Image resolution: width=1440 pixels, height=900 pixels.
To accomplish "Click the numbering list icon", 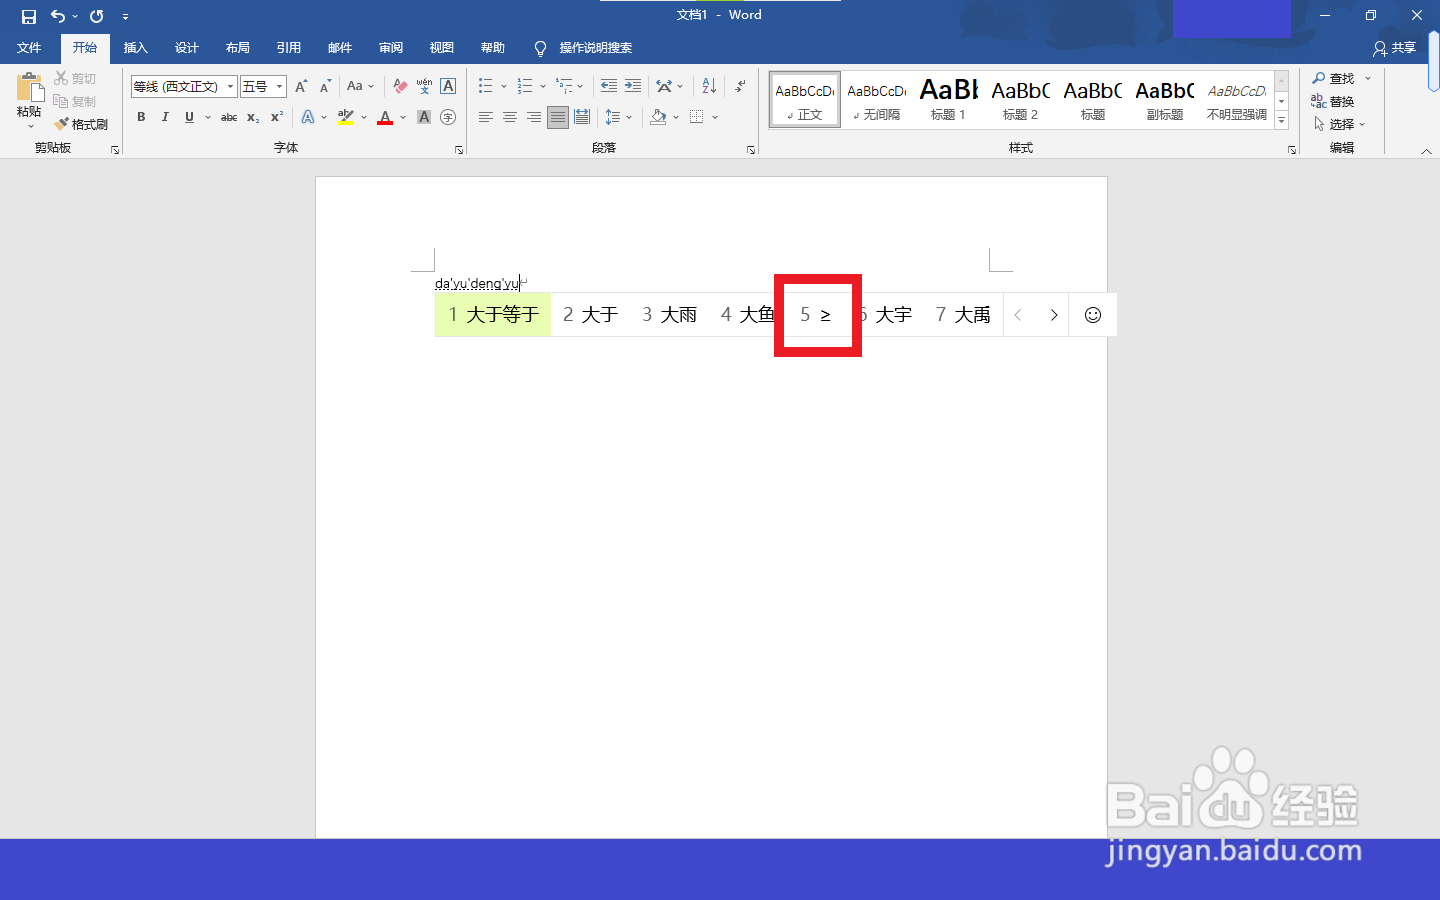I will tap(525, 87).
